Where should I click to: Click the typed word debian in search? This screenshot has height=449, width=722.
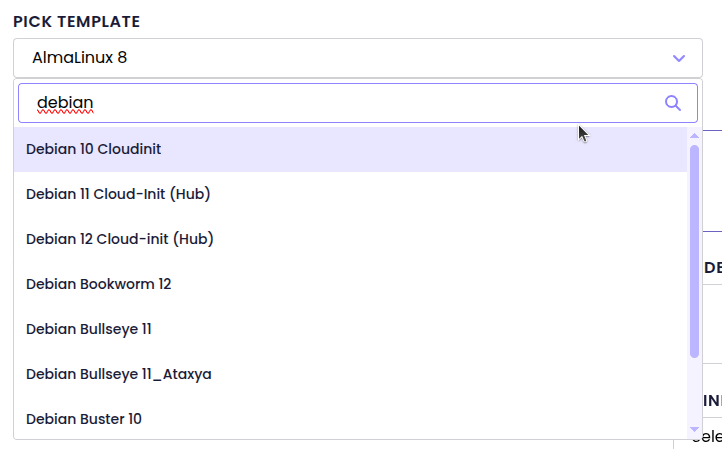[65, 103]
